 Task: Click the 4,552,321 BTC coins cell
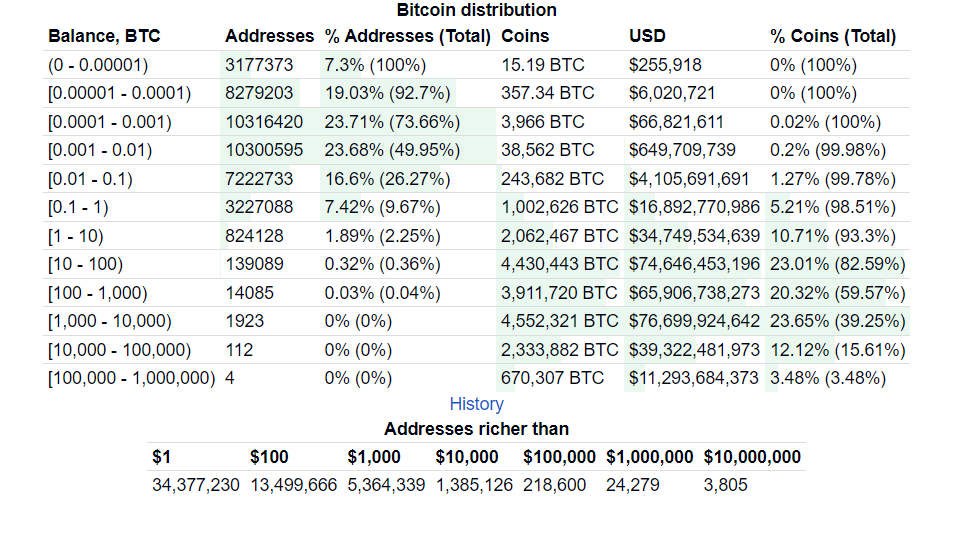pyautogui.click(x=559, y=321)
